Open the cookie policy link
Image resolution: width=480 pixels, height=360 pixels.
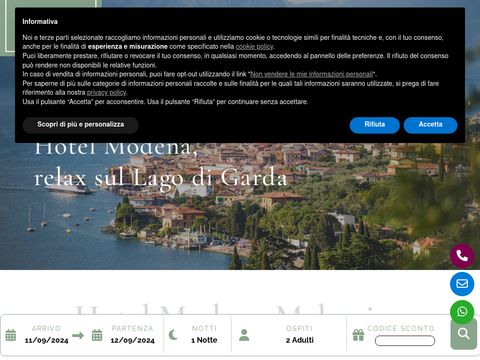tap(254, 47)
